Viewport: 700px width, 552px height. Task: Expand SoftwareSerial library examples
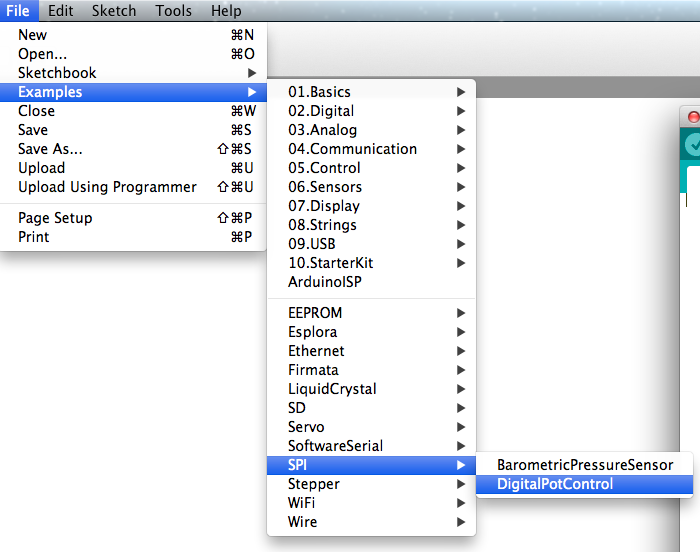click(x=371, y=446)
